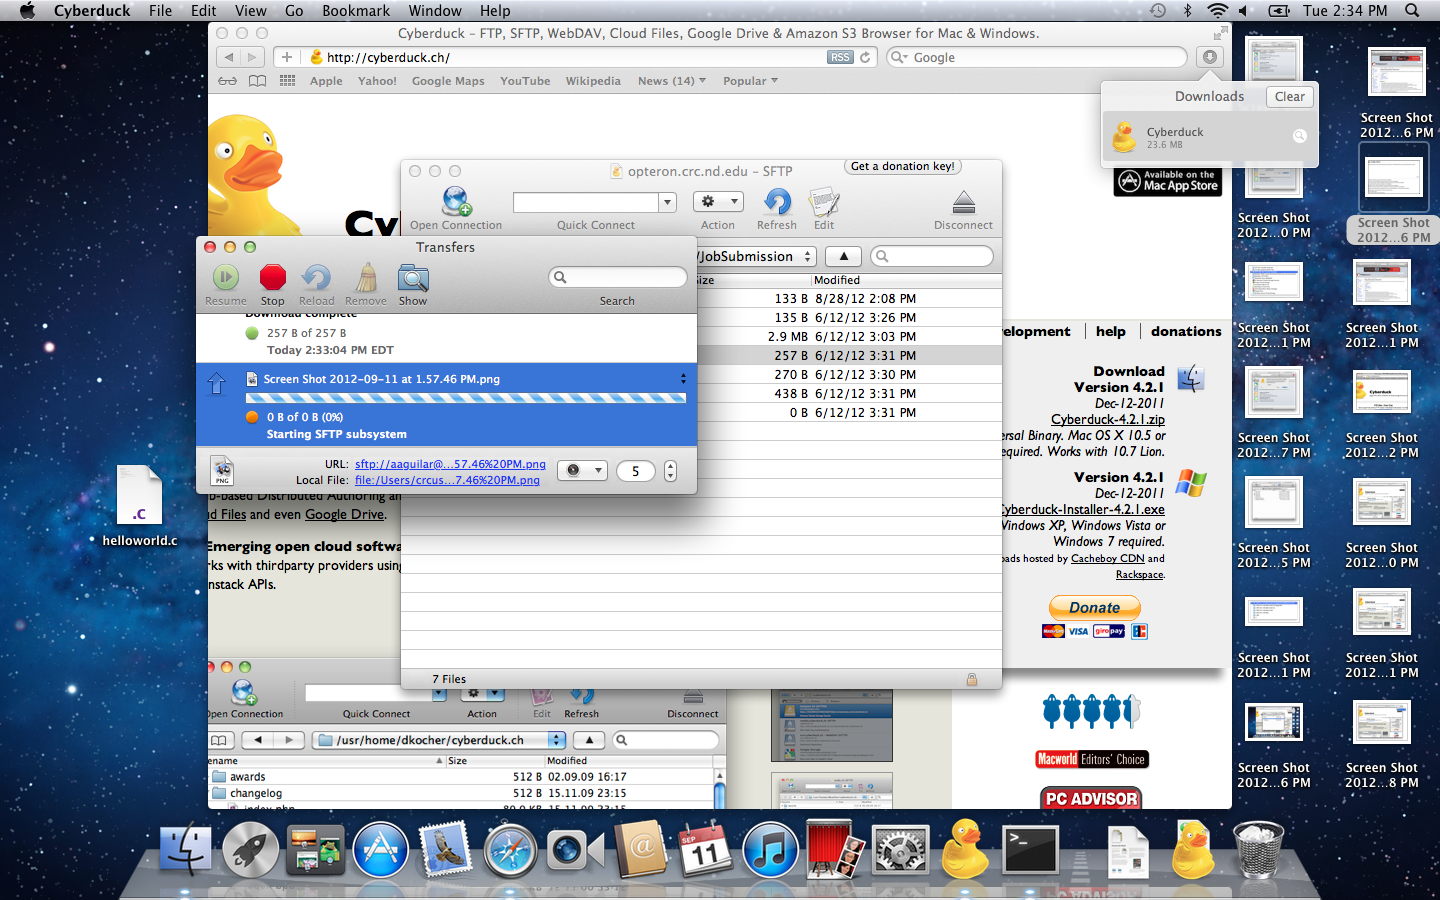1440x900 pixels.
Task: Open the Quick Connect combo box arrow
Action: (667, 203)
